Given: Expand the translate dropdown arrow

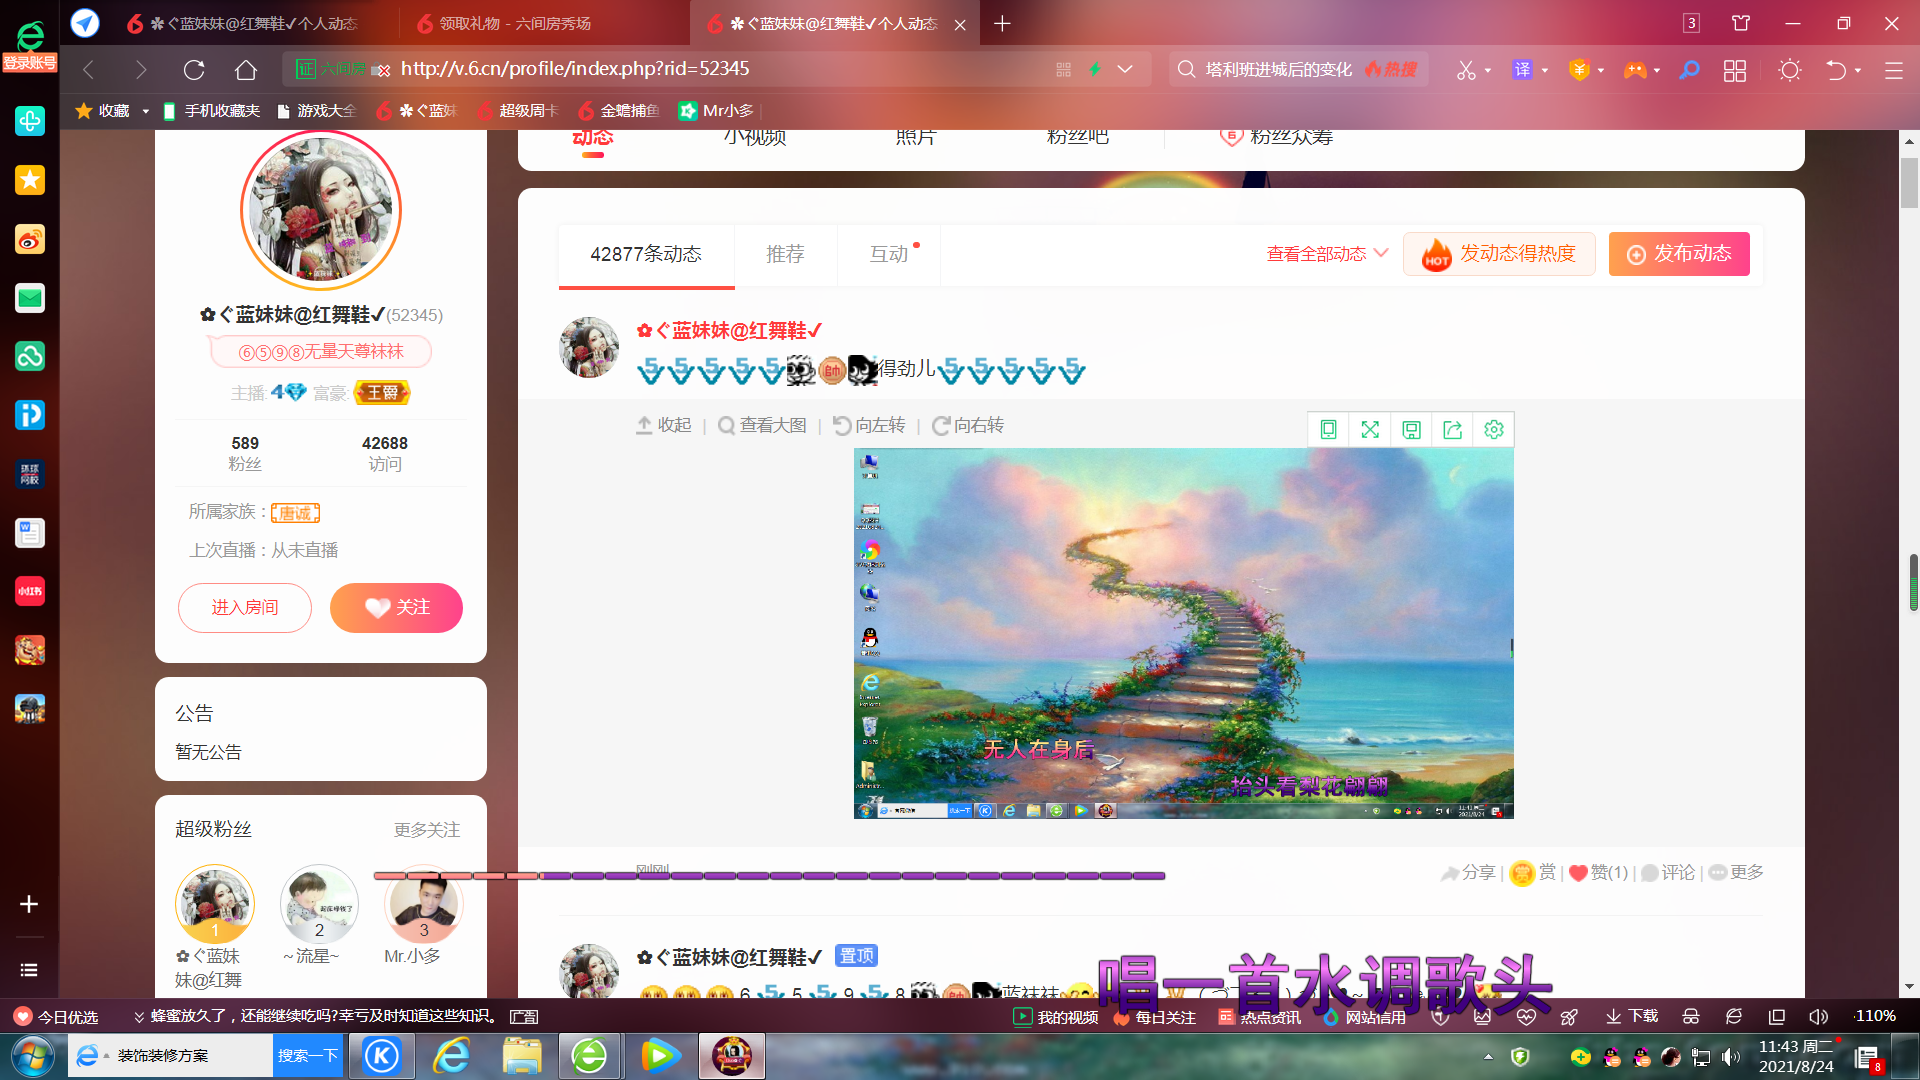Looking at the screenshot, I should [x=1545, y=71].
